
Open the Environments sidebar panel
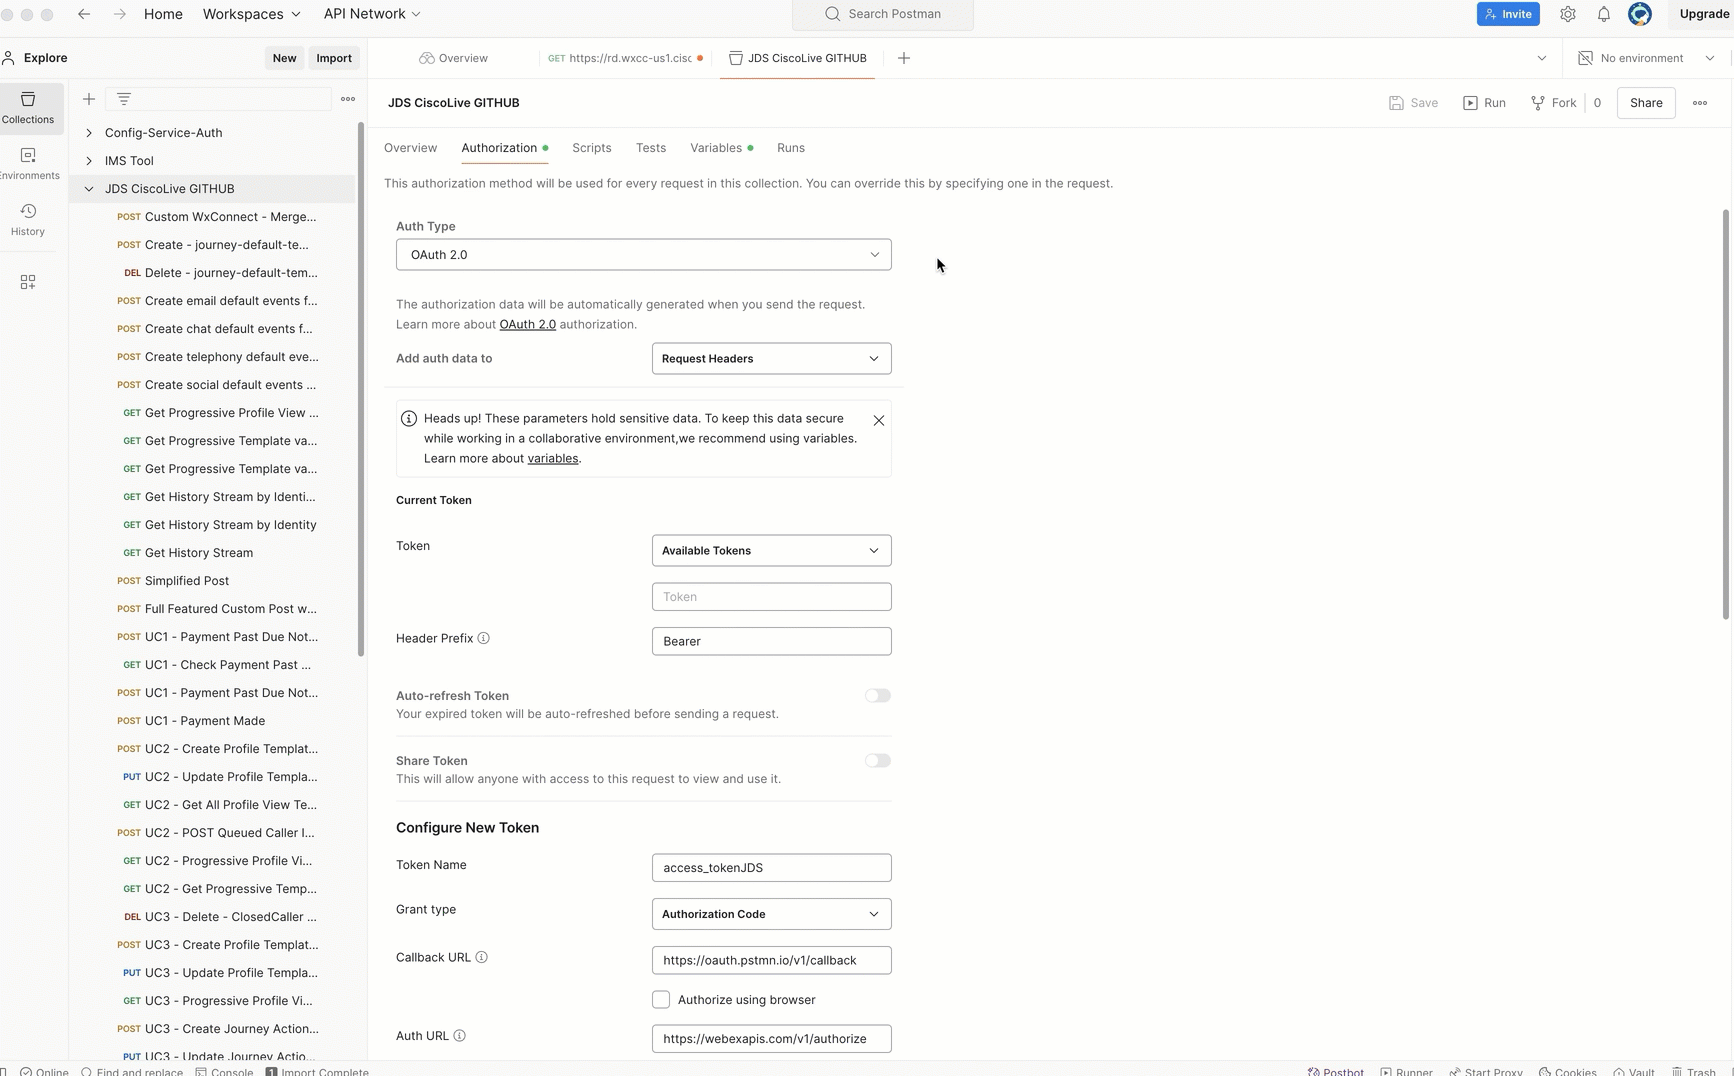coord(28,163)
